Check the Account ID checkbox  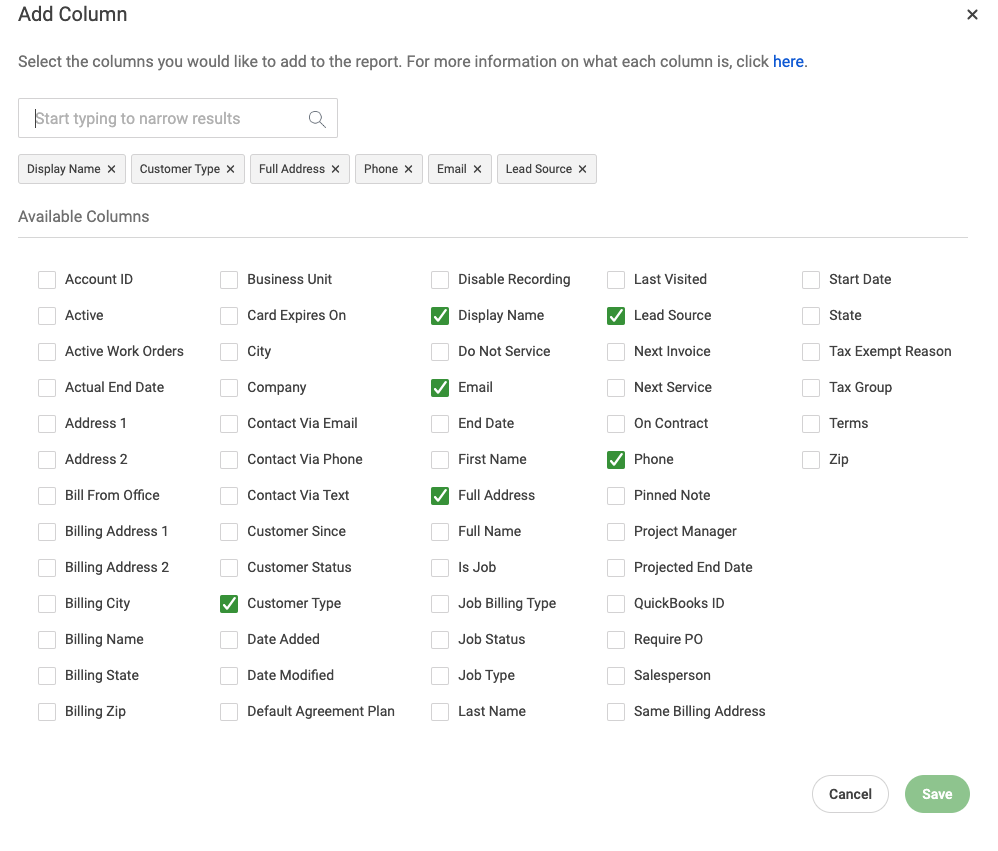tap(47, 280)
